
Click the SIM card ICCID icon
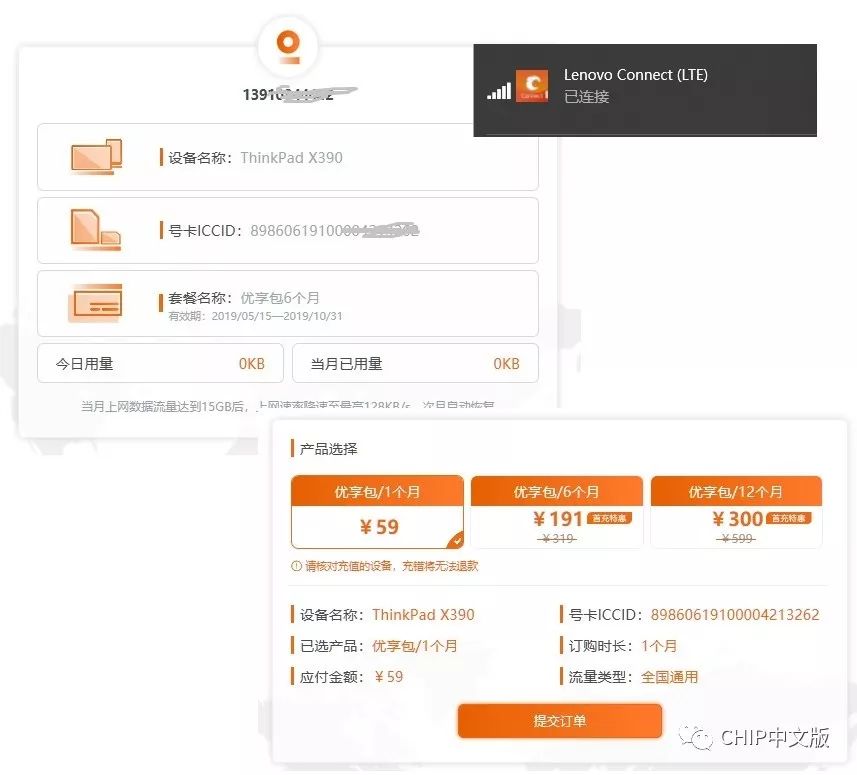(96, 230)
